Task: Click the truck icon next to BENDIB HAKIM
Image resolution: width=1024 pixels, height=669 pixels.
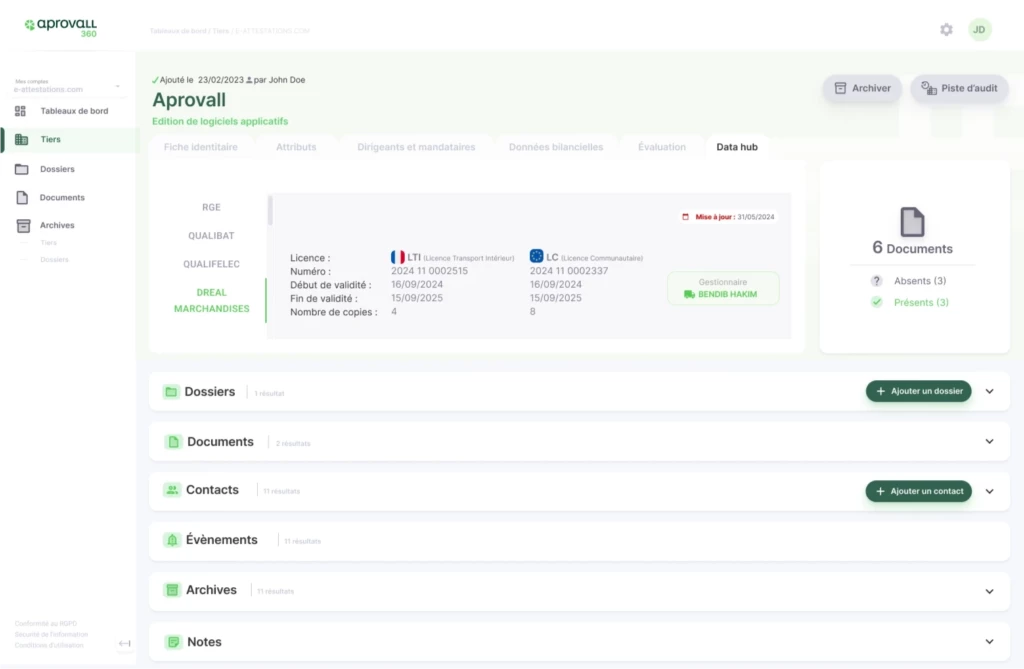Action: pos(689,295)
